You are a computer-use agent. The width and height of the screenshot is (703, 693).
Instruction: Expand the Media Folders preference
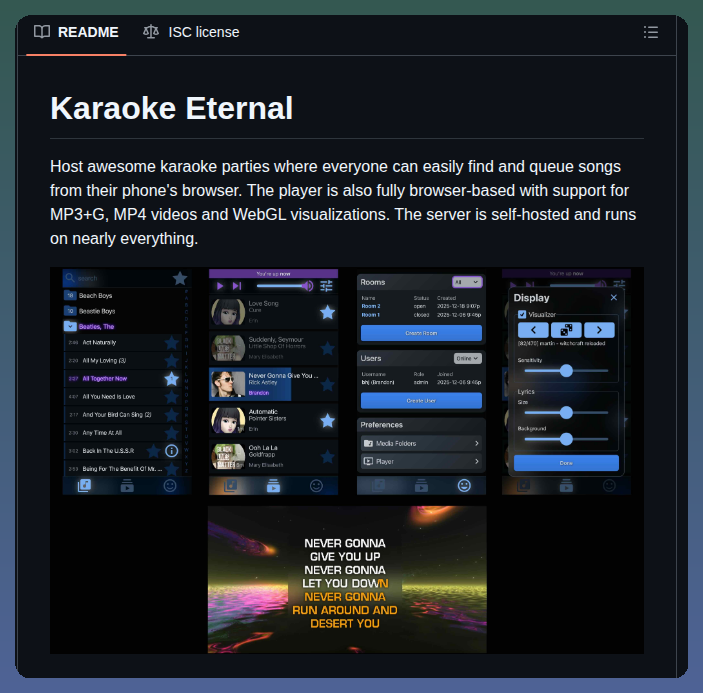coord(421,443)
